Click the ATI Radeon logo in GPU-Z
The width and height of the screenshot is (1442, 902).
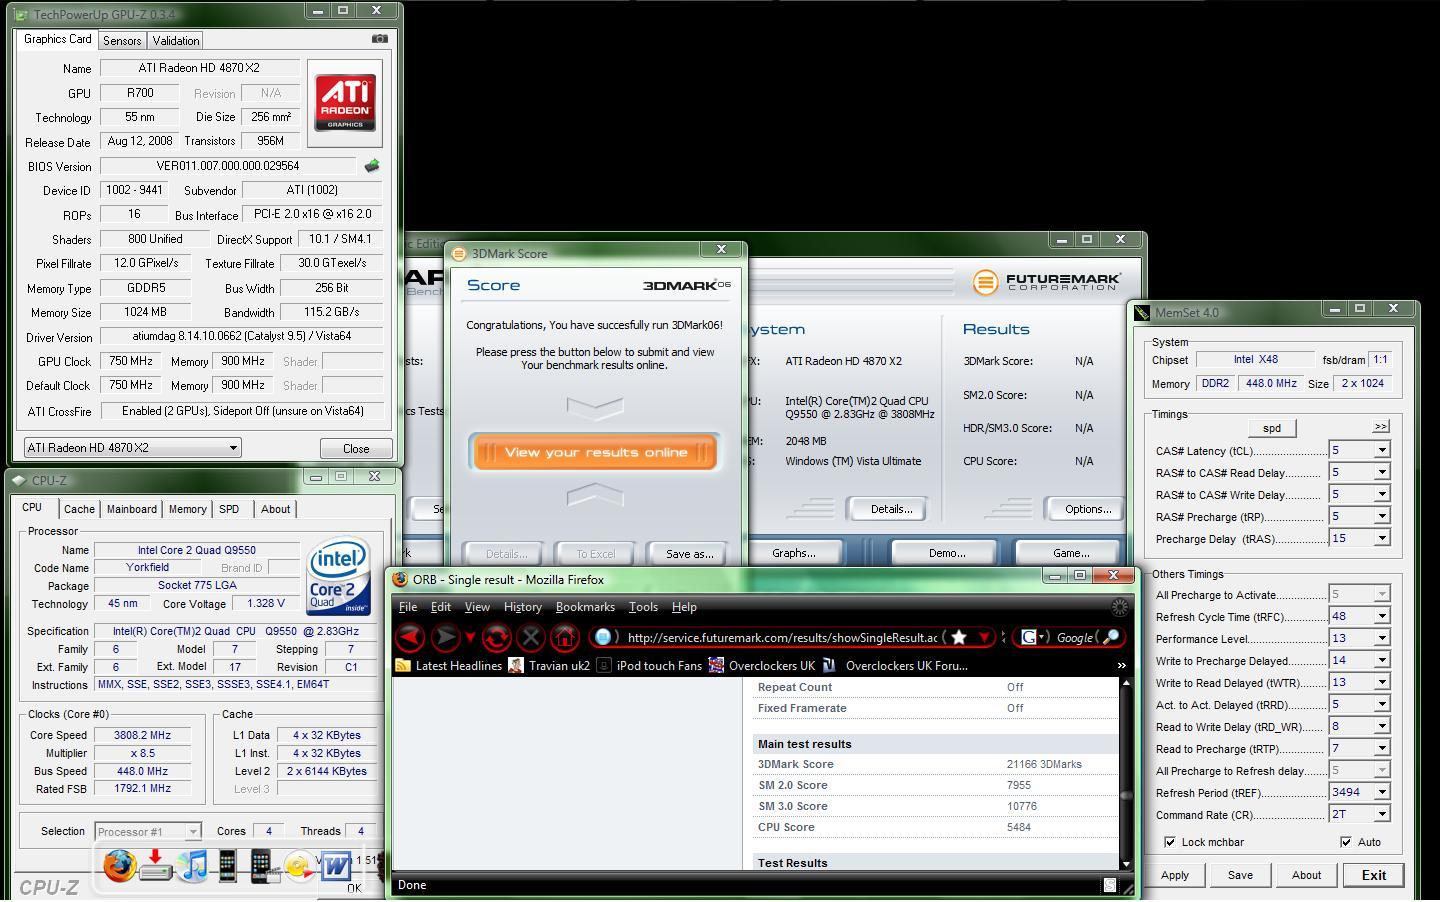345,103
